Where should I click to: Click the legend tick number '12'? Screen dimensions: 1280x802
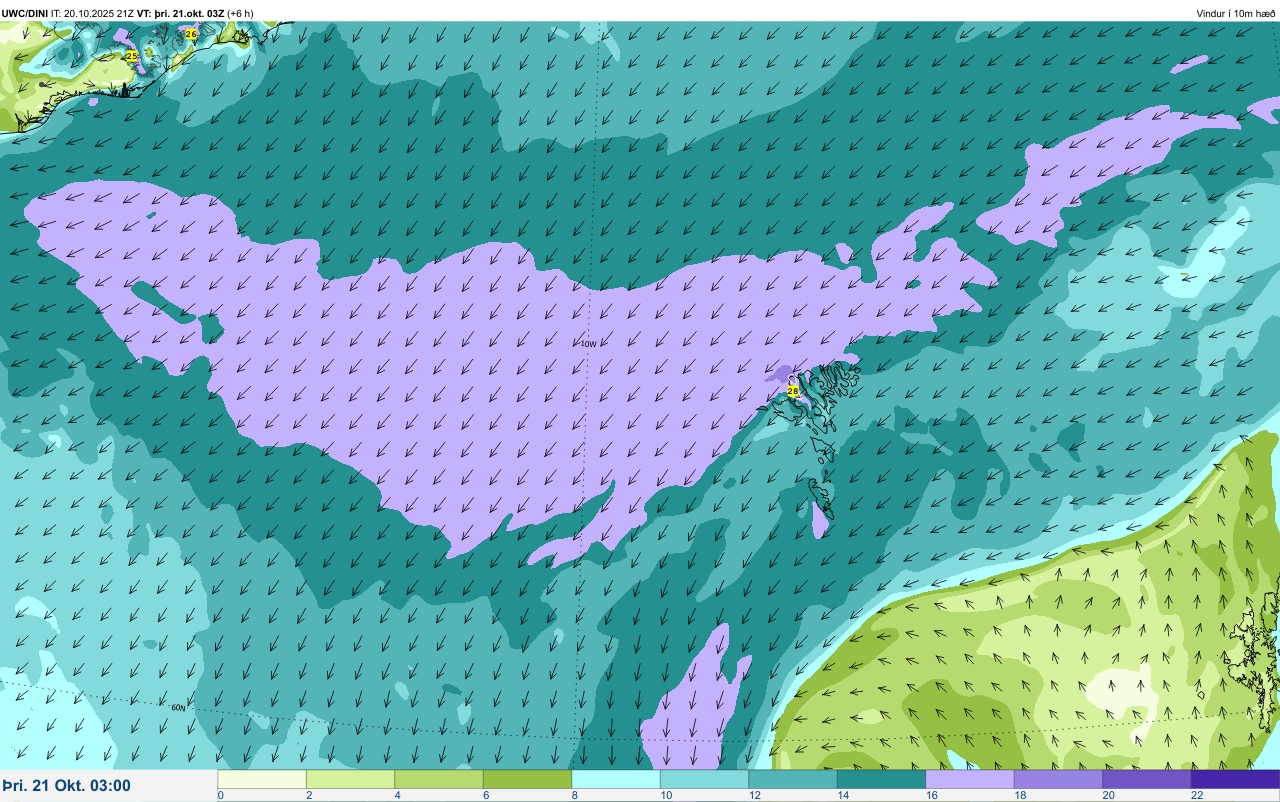point(755,796)
